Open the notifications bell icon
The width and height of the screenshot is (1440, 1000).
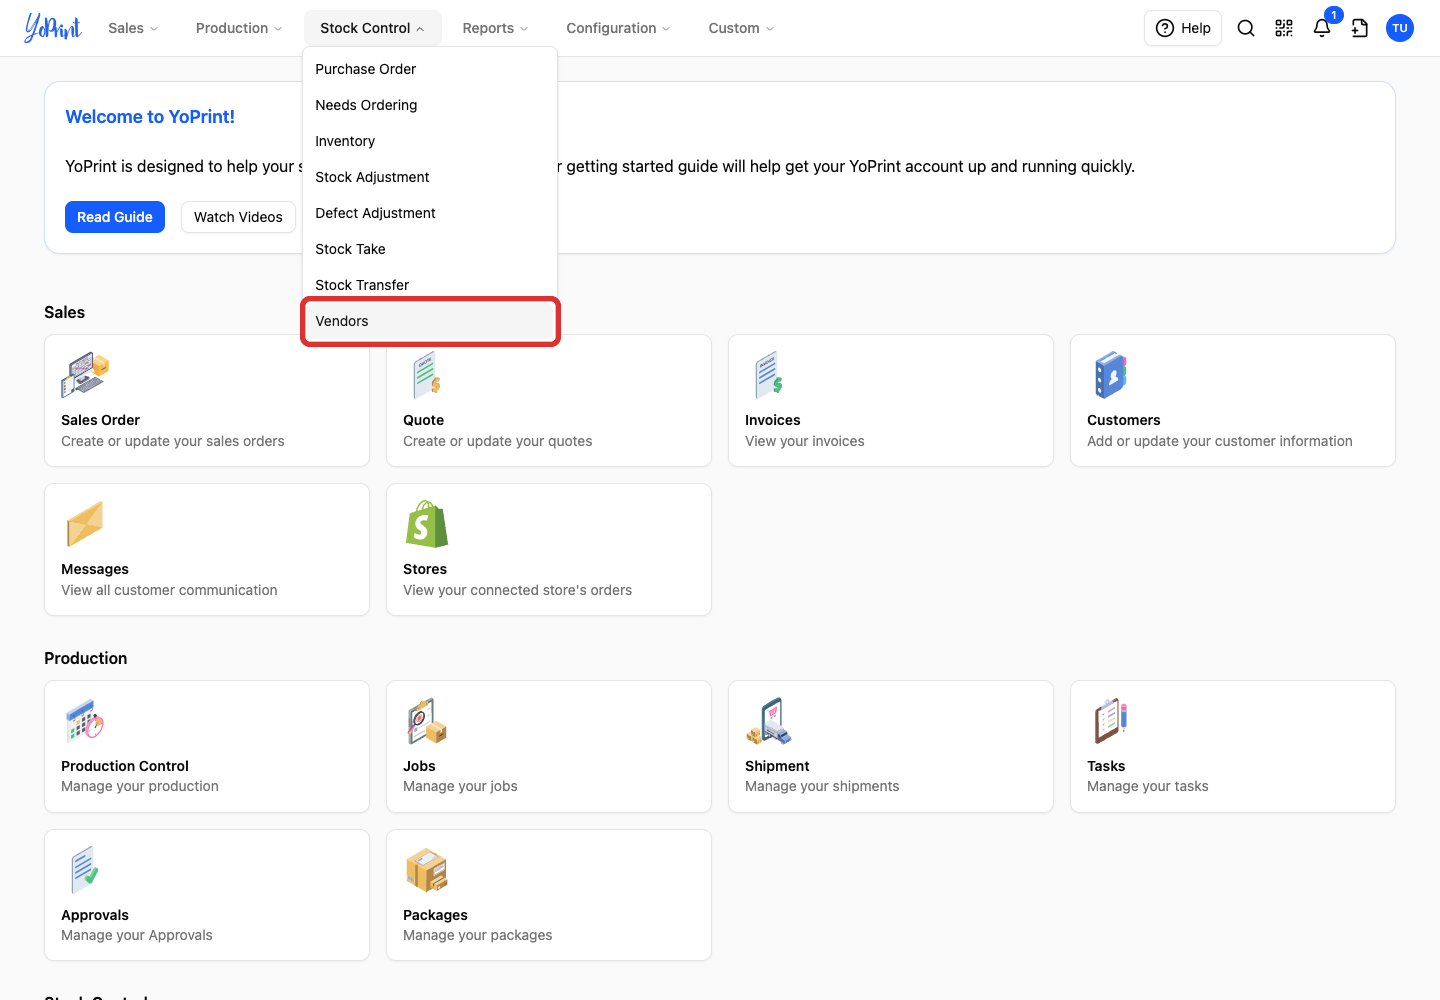tap(1322, 28)
